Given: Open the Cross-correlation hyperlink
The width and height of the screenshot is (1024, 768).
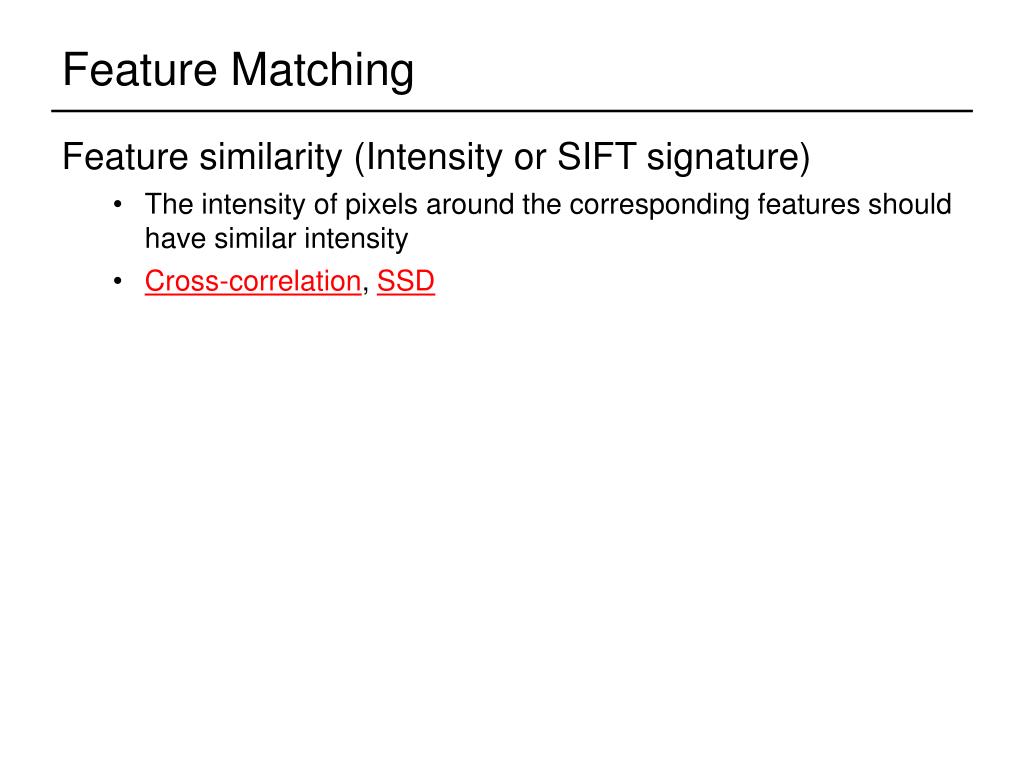Looking at the screenshot, I should 253,281.
